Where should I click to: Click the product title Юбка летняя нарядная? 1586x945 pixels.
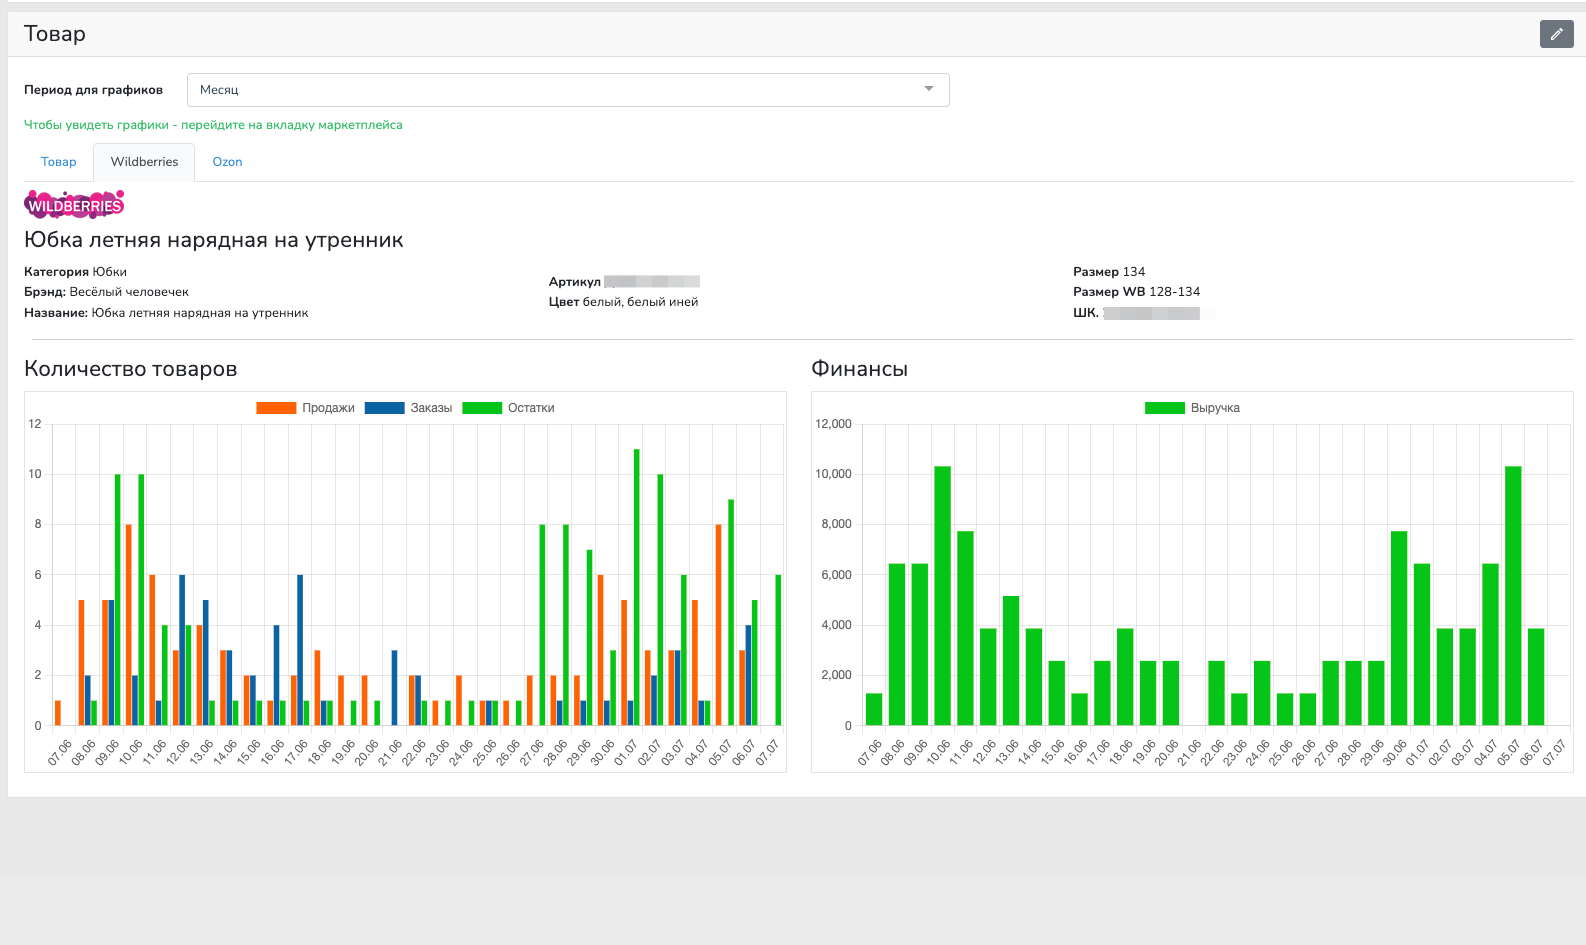214,240
